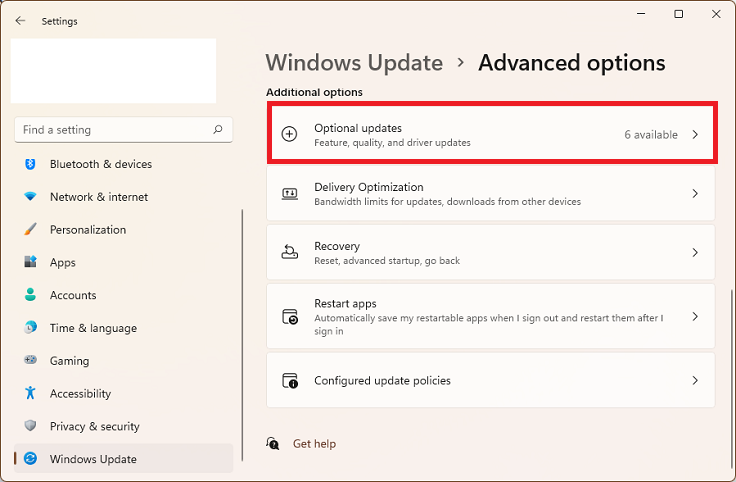Open the Get help link
The width and height of the screenshot is (736, 482).
pos(314,444)
